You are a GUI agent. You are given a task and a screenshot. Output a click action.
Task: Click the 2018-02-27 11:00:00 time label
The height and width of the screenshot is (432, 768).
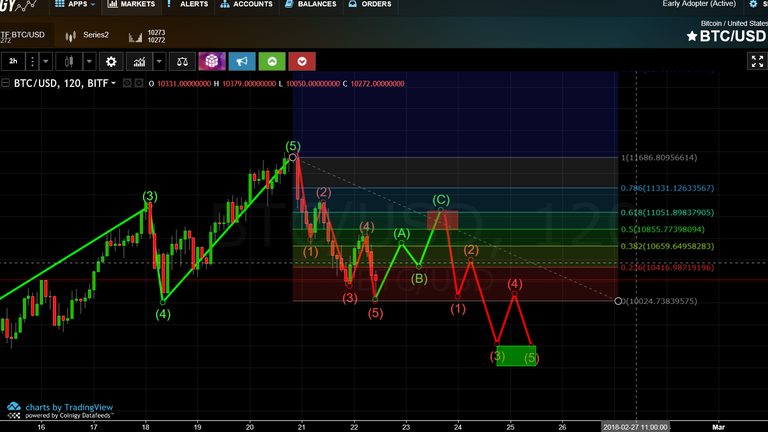[x=635, y=427]
